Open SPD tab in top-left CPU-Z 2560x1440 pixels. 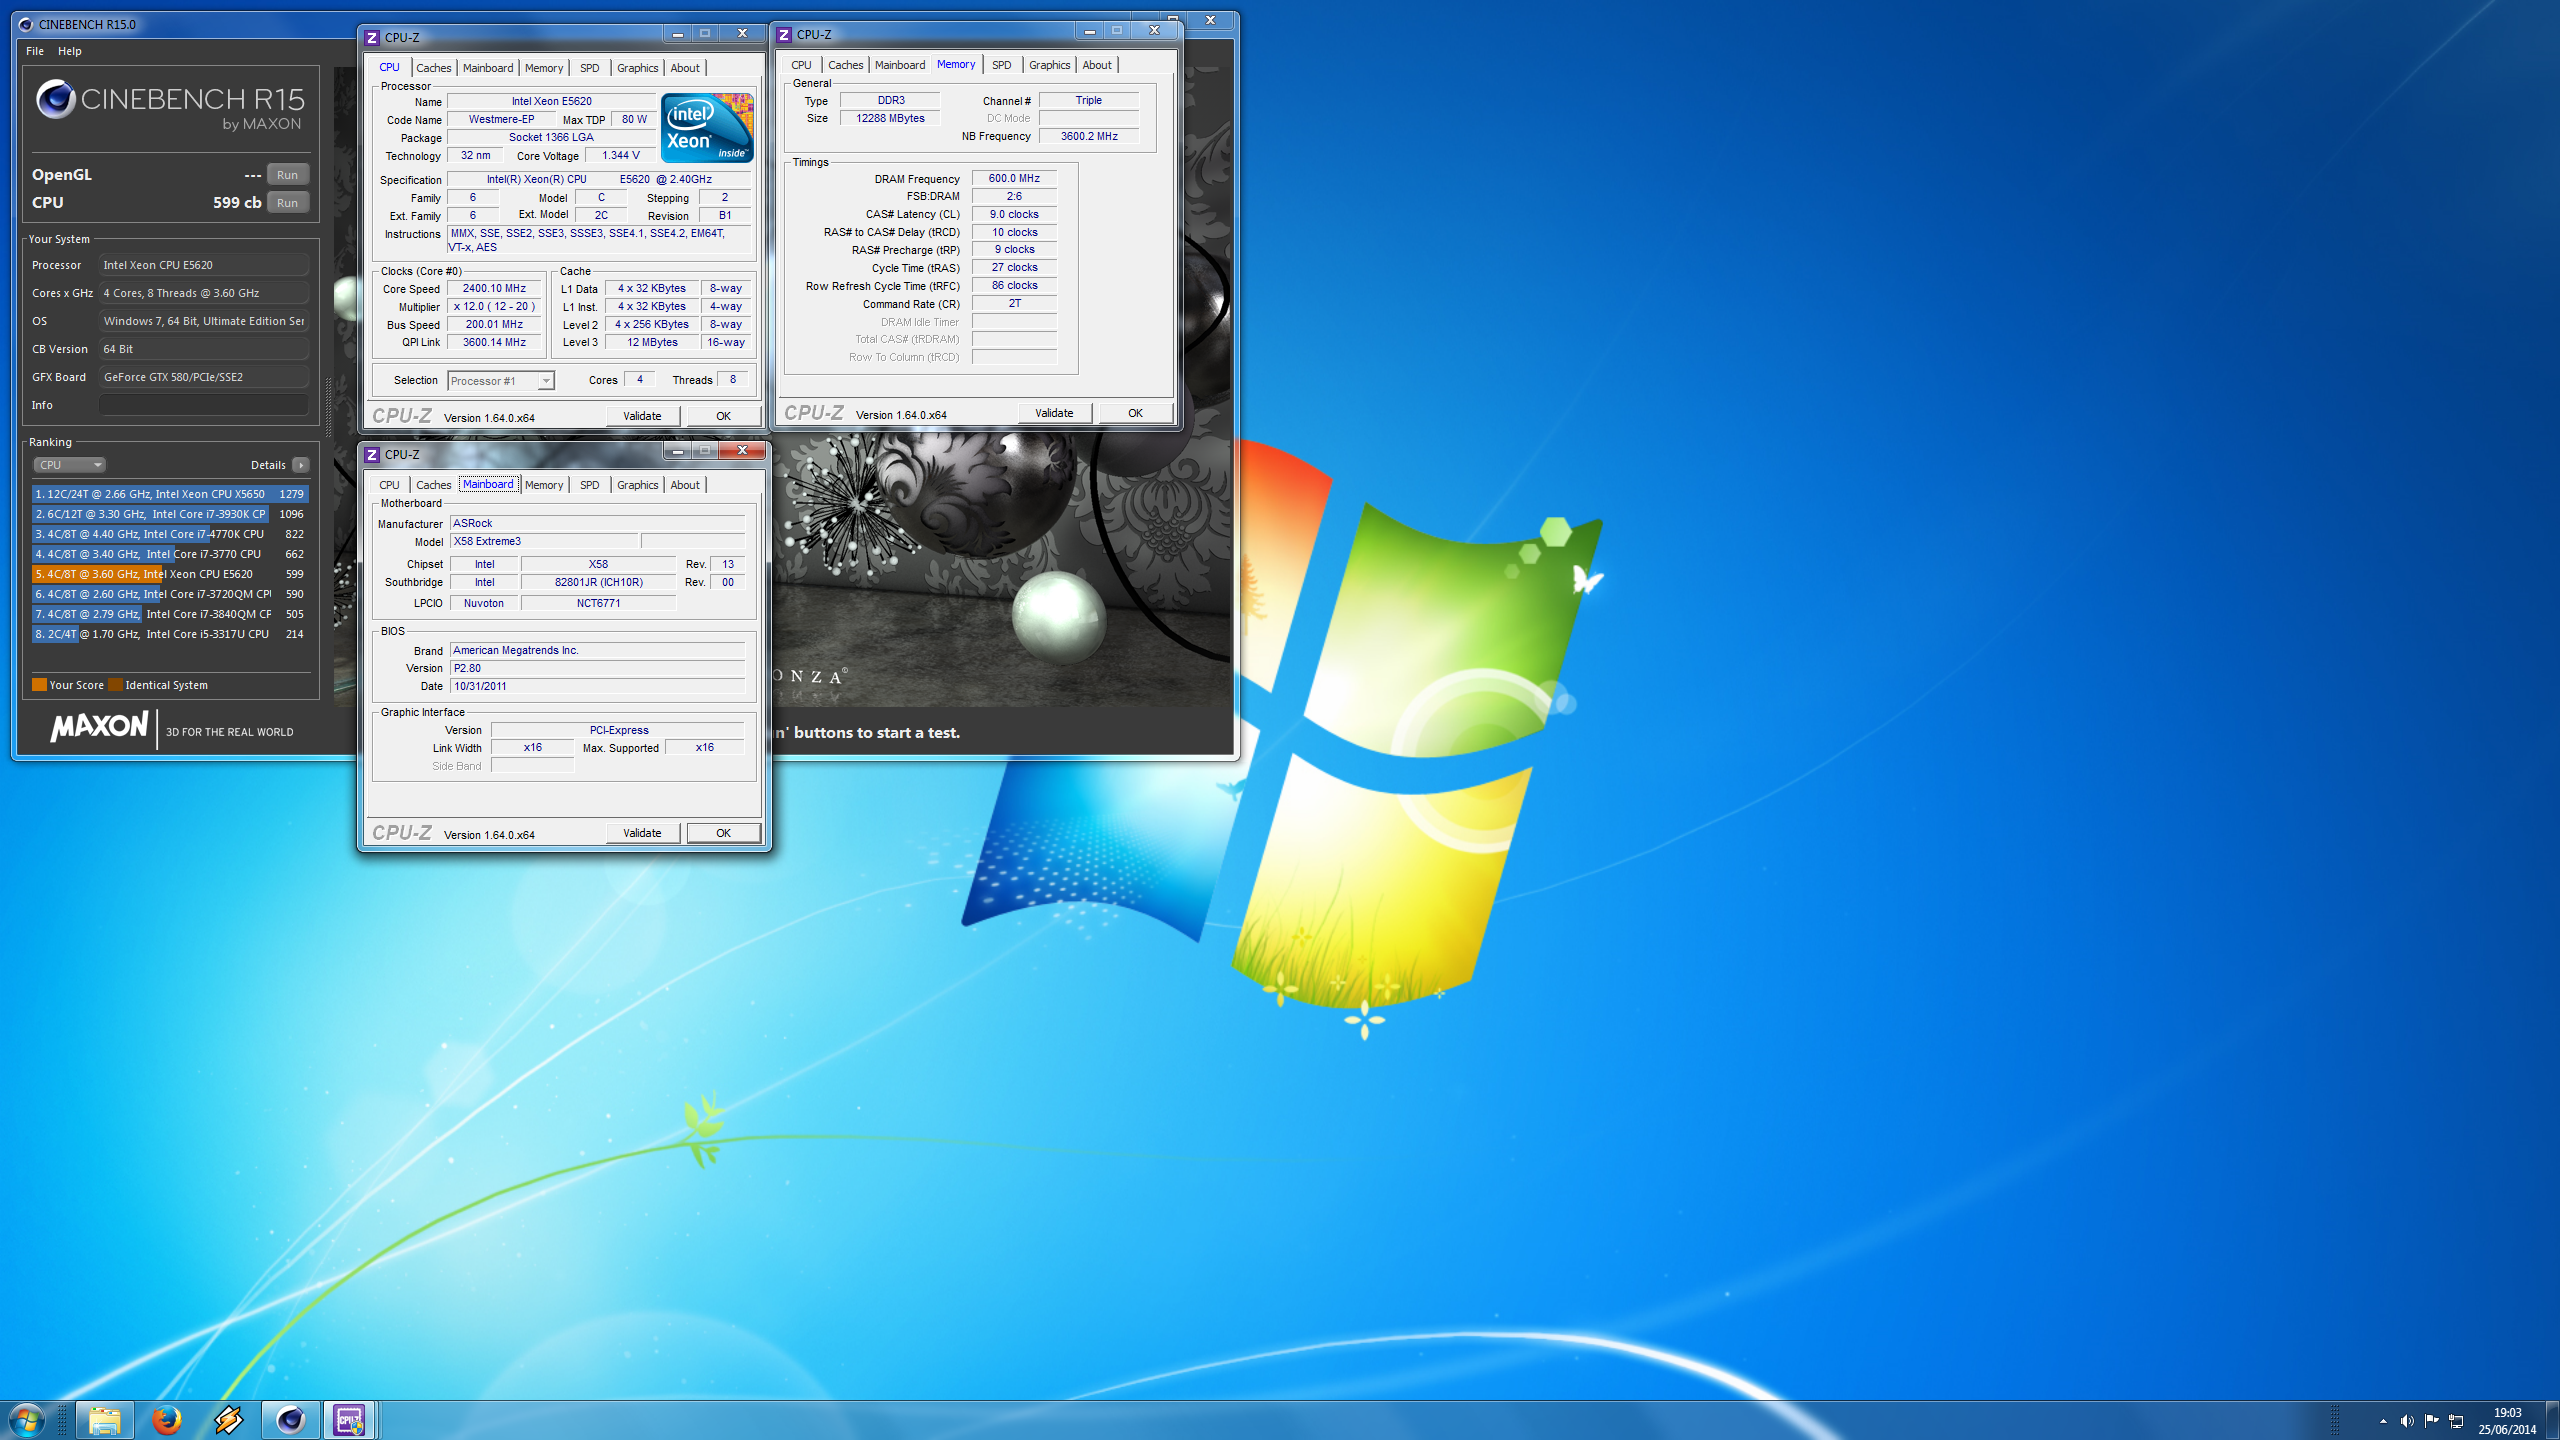590,68
